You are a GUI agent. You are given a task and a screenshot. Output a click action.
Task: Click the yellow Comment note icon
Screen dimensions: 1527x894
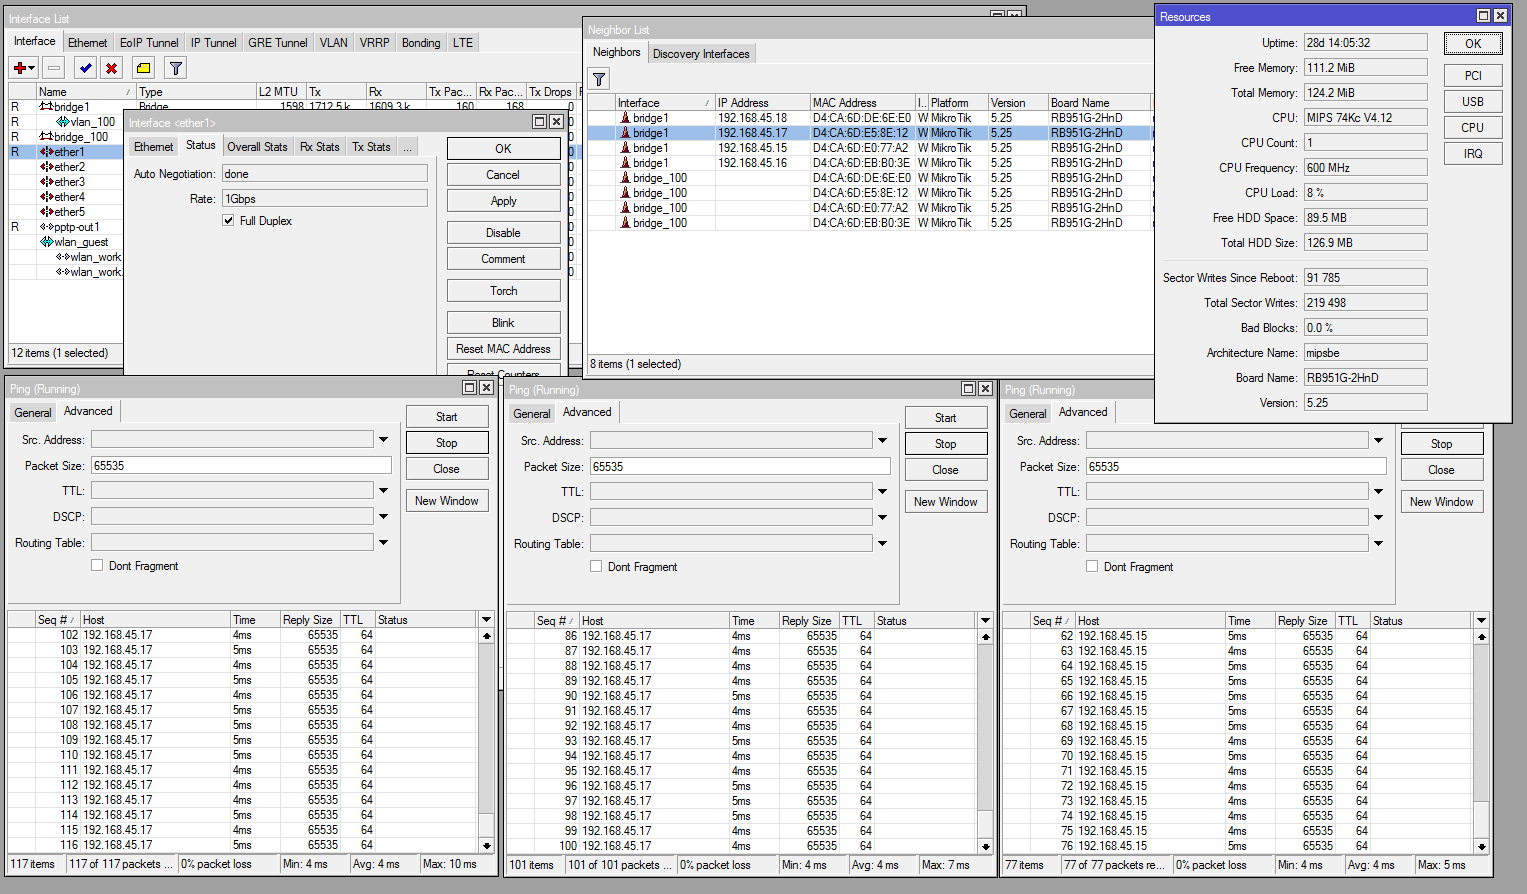click(x=144, y=68)
